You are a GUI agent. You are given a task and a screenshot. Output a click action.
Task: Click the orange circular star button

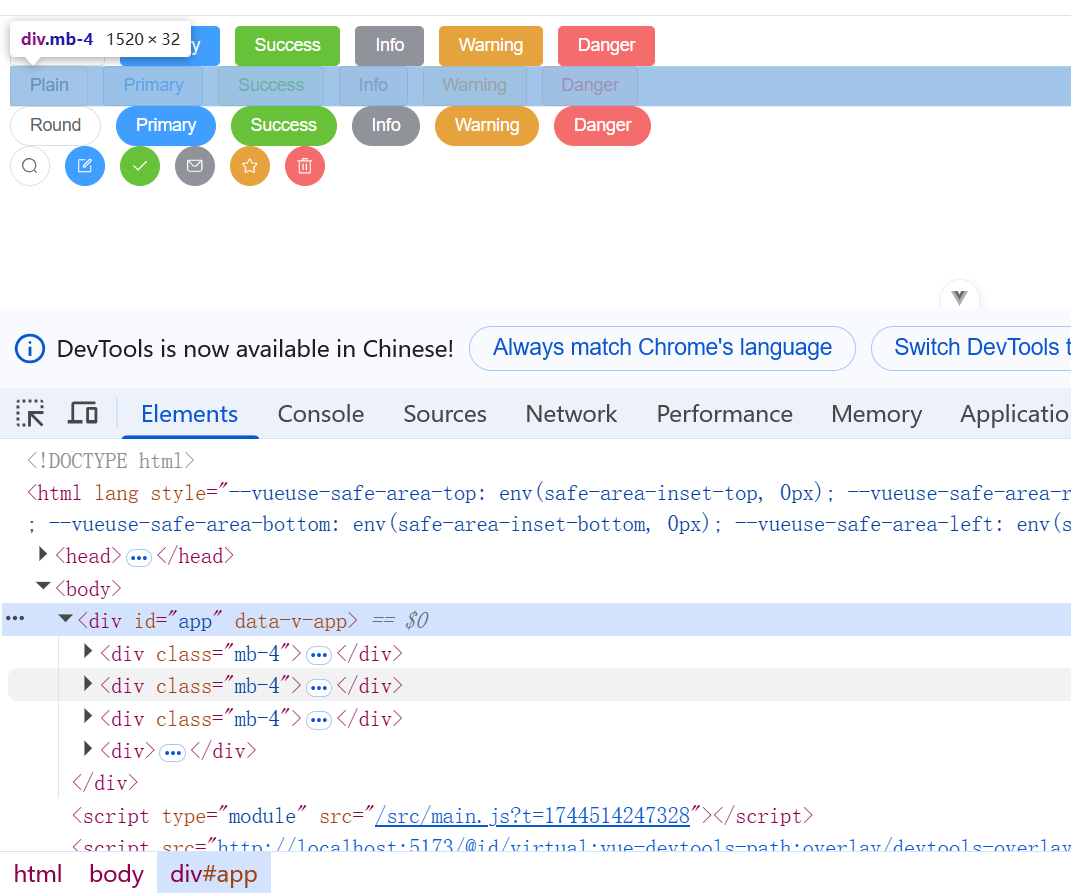[x=250, y=166]
